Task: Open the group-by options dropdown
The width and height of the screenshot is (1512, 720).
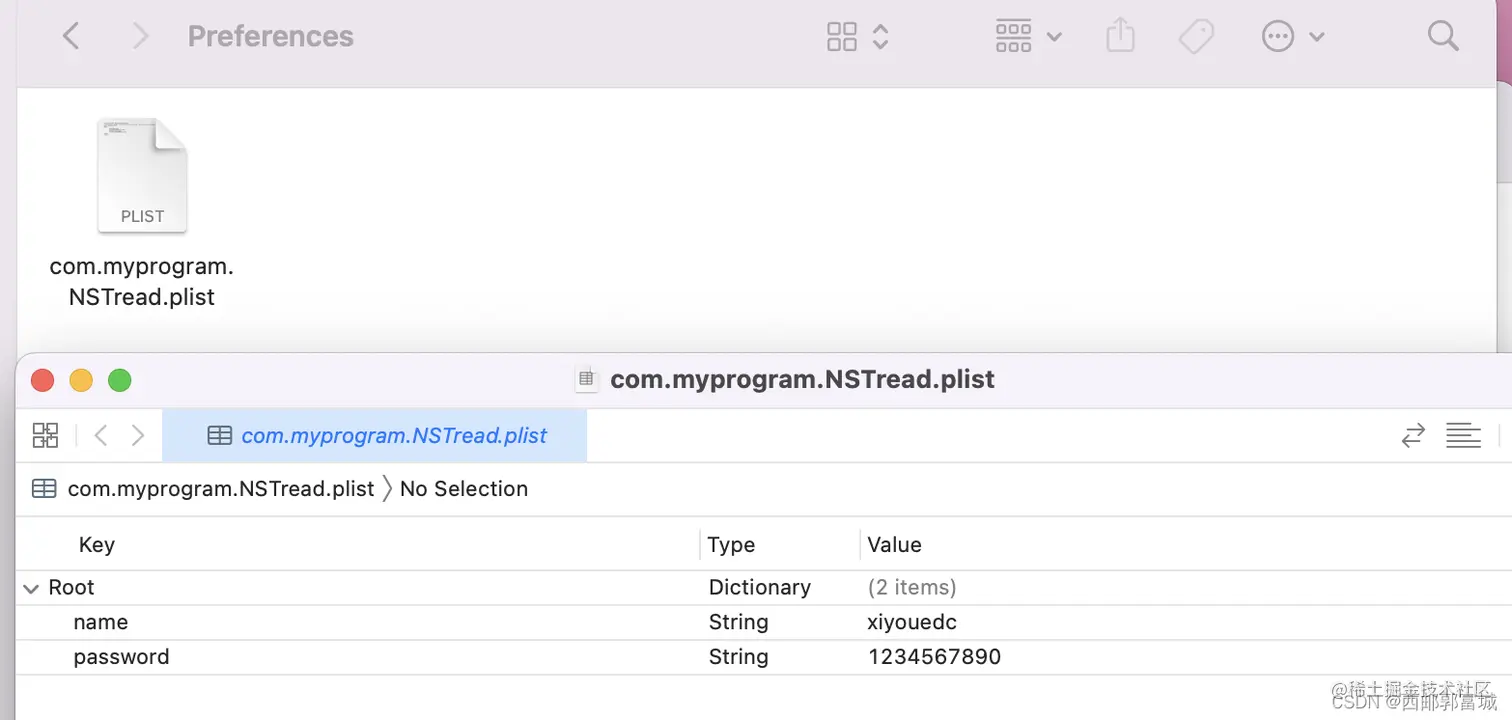Action: pos(1028,37)
